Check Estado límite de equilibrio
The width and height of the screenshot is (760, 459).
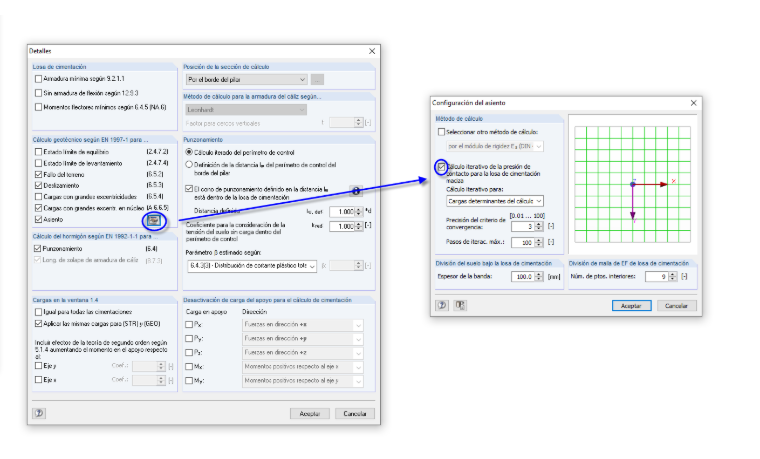[x=38, y=152]
